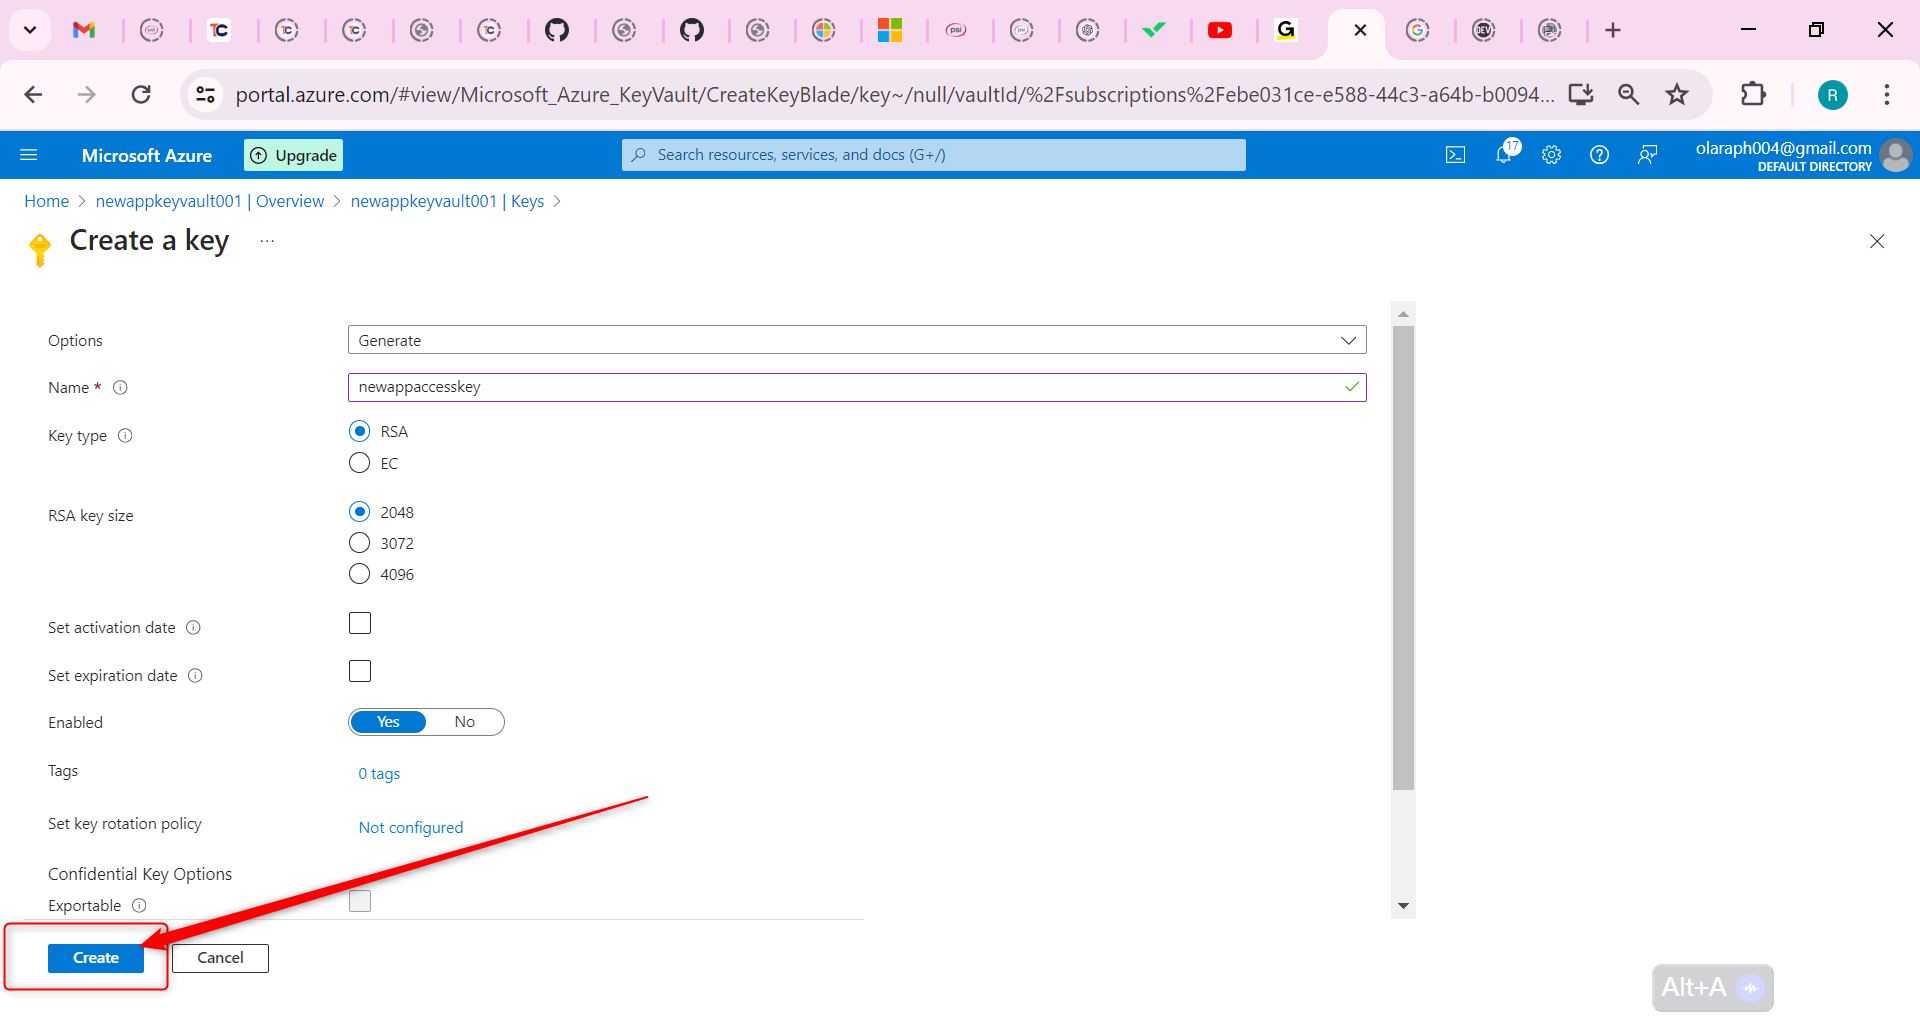Choose 3072 RSA key size
Viewport: 1920px width, 1020px height.
point(360,543)
